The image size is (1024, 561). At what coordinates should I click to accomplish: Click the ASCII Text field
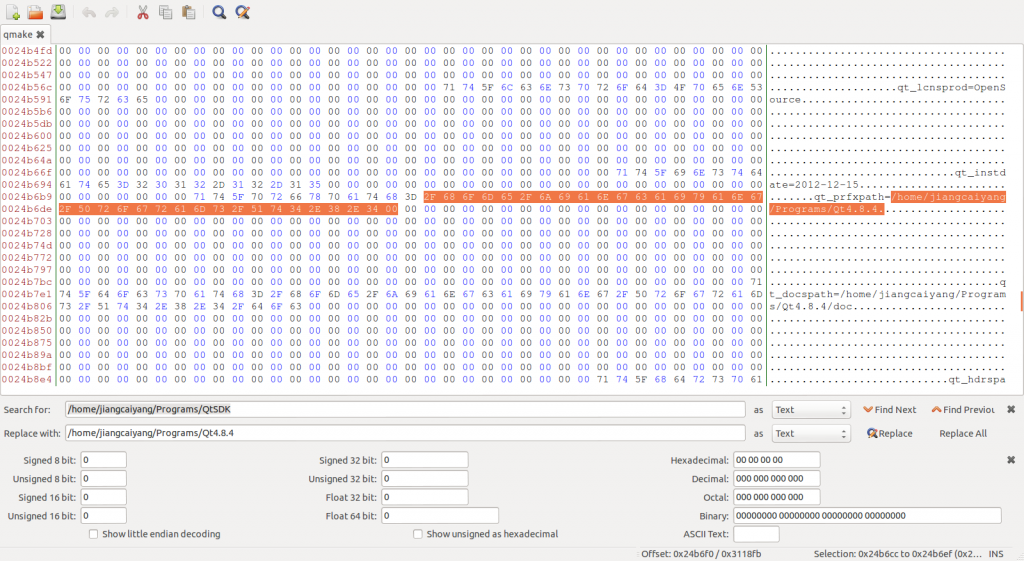[756, 534]
